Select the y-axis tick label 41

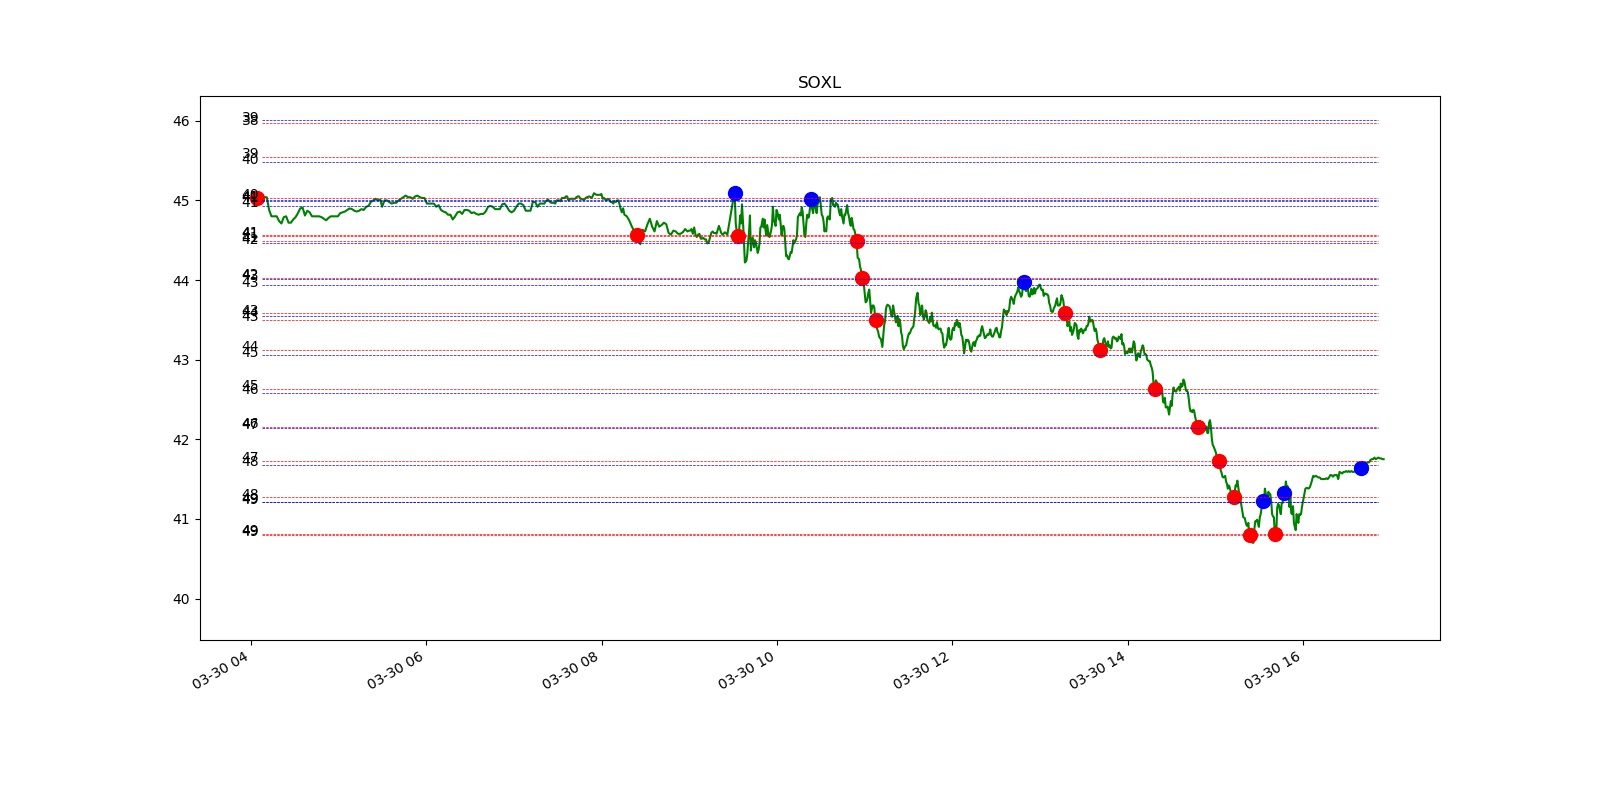point(181,519)
